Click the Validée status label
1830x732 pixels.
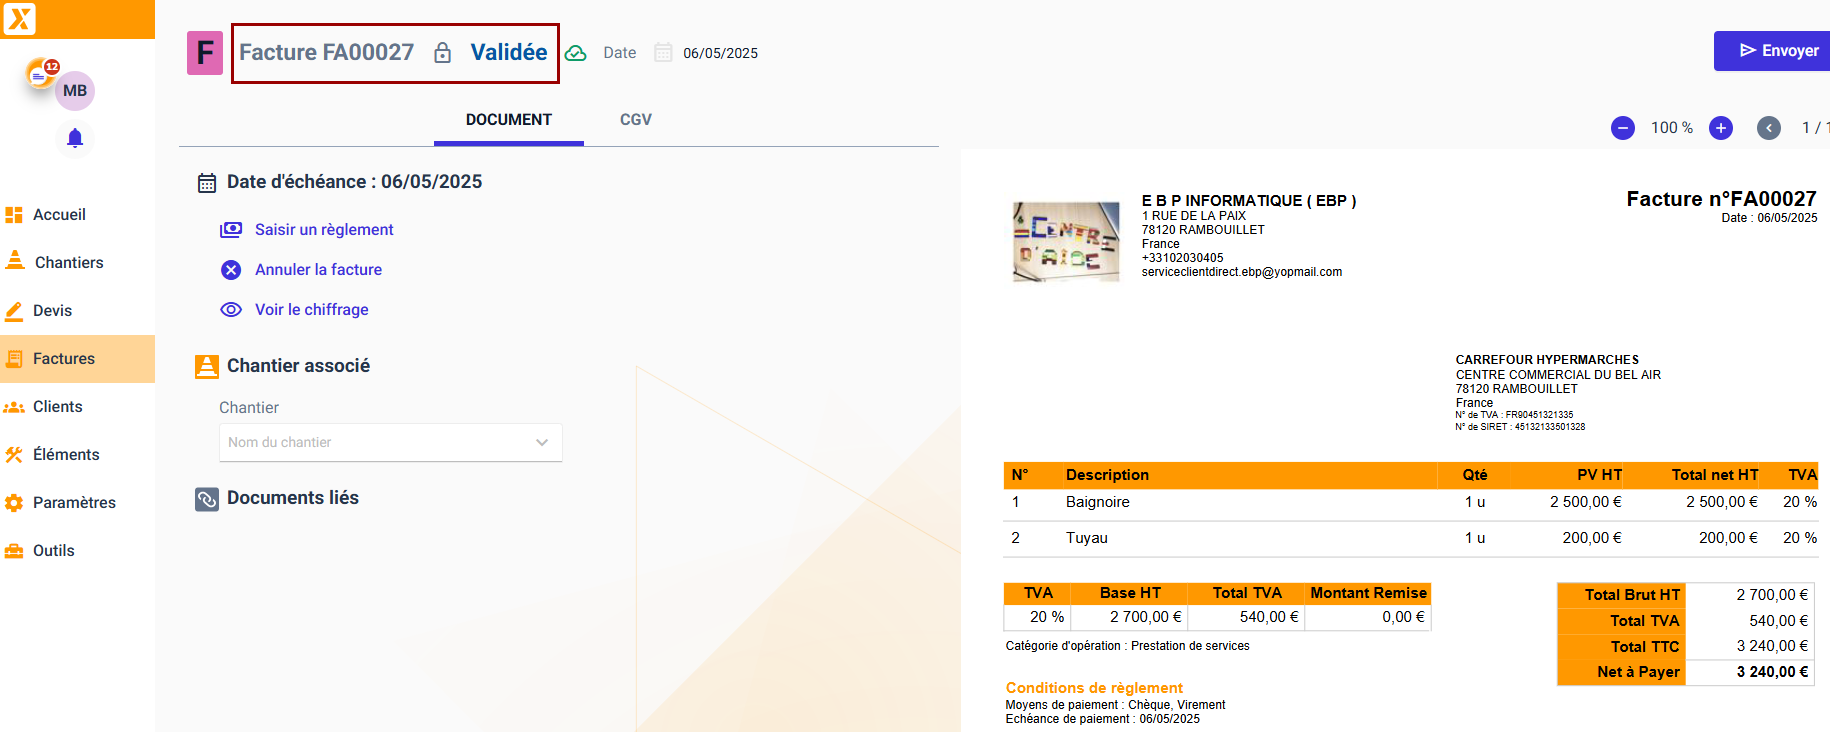click(509, 52)
